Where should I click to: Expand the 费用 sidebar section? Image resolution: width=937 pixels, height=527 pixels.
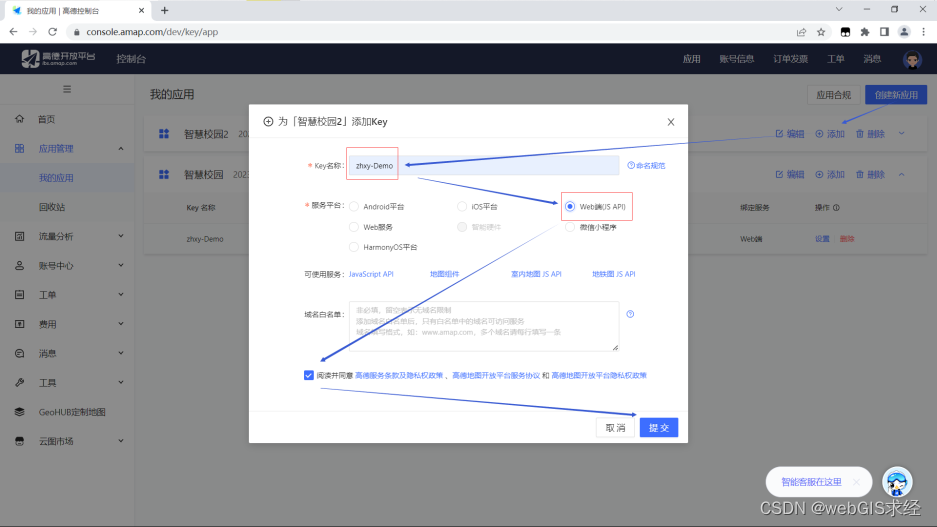point(67,324)
